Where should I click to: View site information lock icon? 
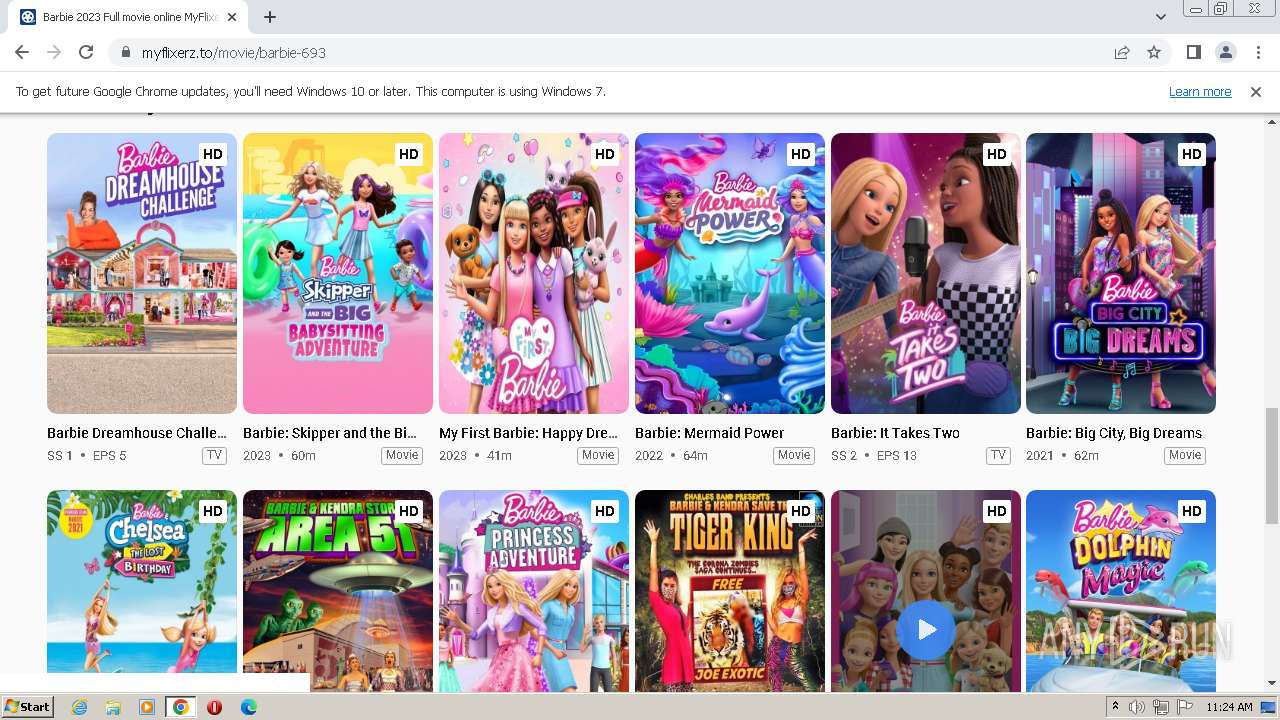[125, 52]
